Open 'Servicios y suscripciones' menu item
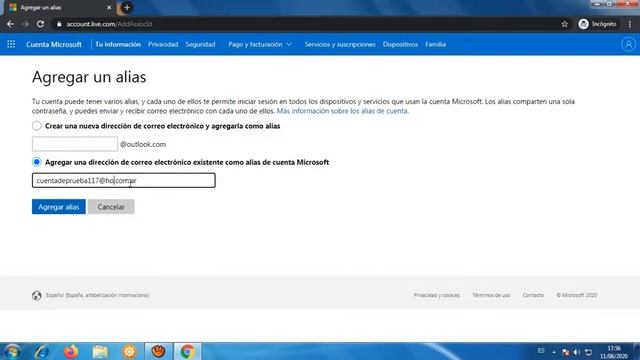Viewport: 640px width, 360px height. [340, 44]
